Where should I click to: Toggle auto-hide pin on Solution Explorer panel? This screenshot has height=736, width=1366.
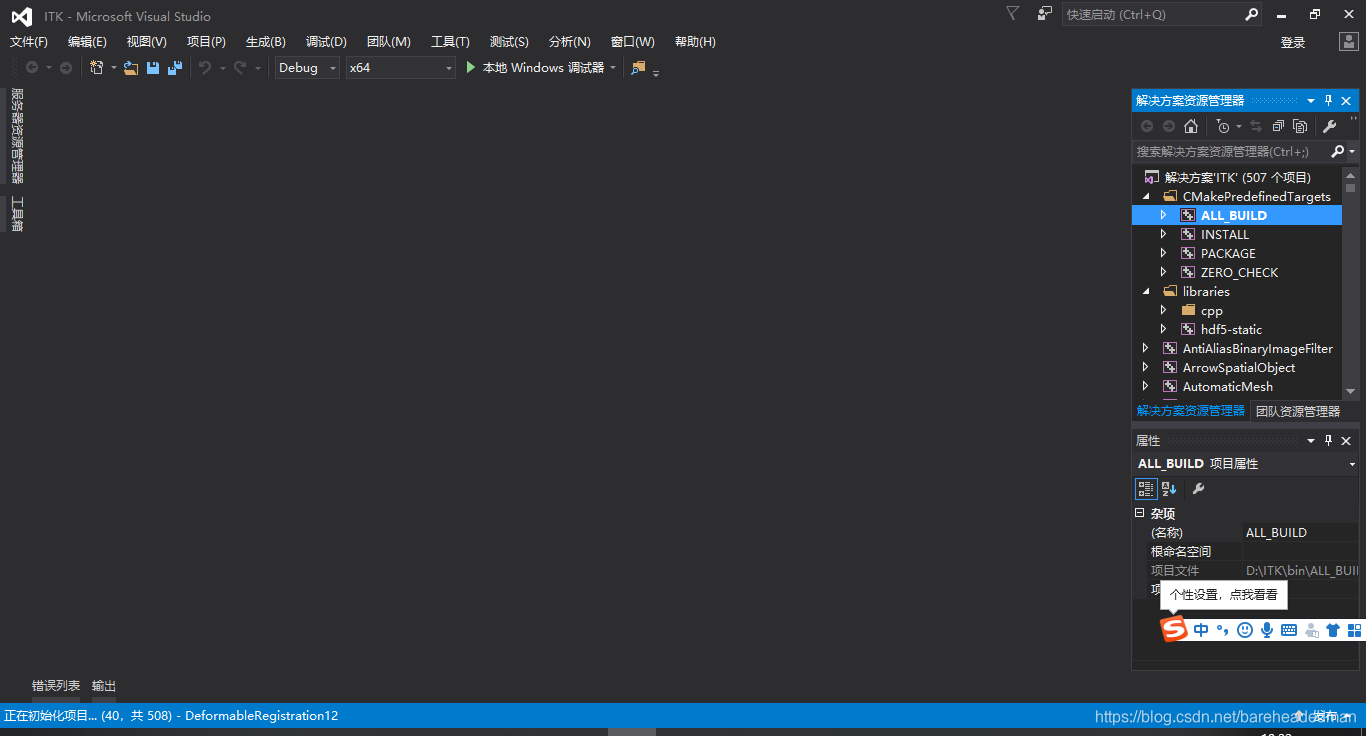pyautogui.click(x=1329, y=101)
